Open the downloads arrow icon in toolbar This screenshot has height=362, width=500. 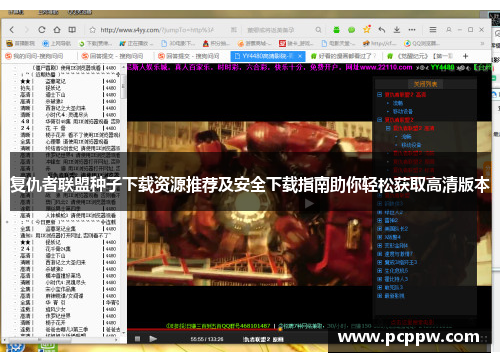click(x=397, y=30)
